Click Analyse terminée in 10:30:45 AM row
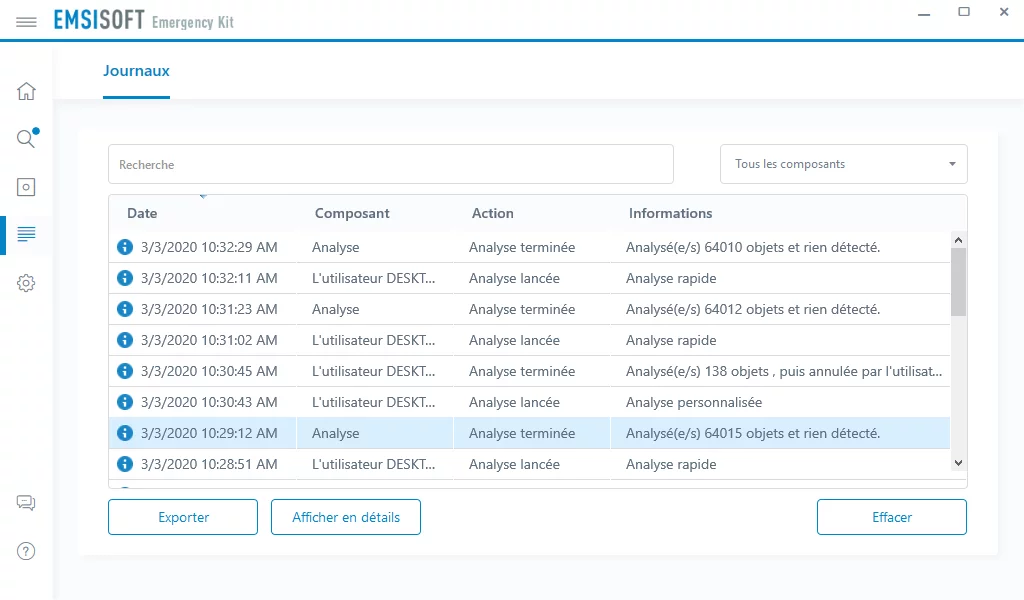Image resolution: width=1024 pixels, height=600 pixels. 522,371
